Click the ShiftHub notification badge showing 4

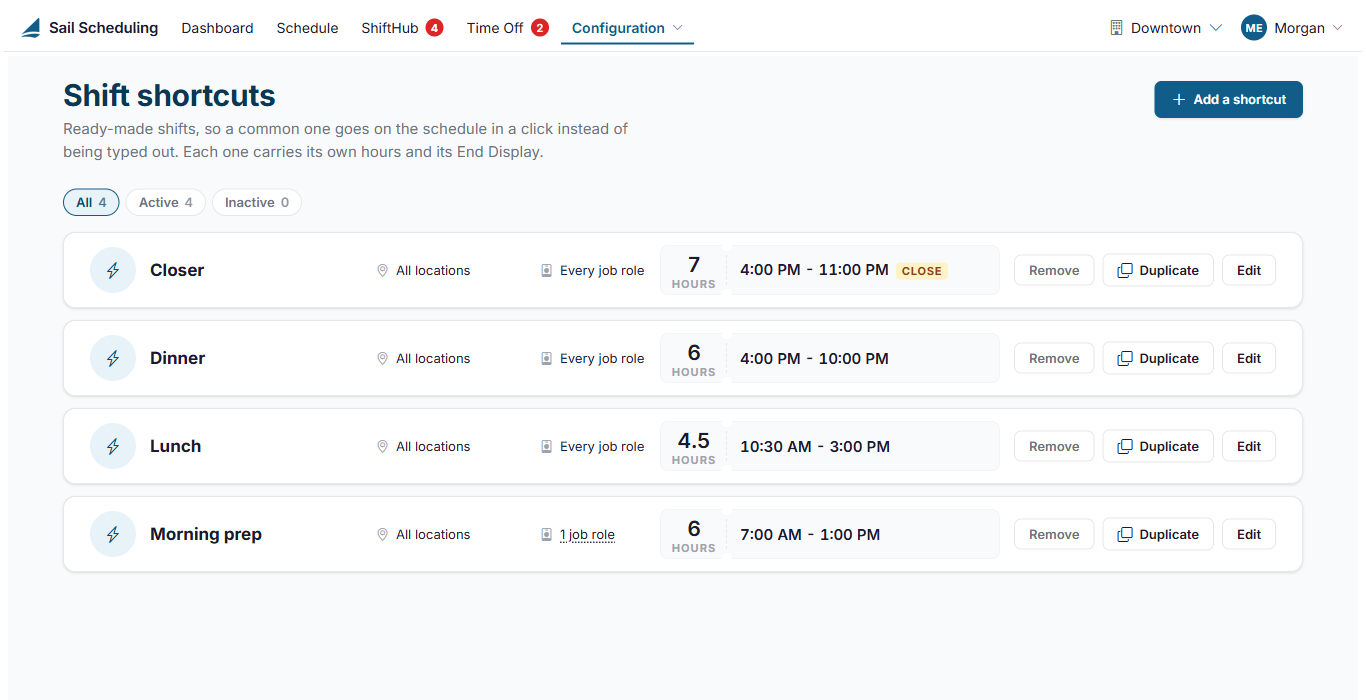click(x=434, y=28)
